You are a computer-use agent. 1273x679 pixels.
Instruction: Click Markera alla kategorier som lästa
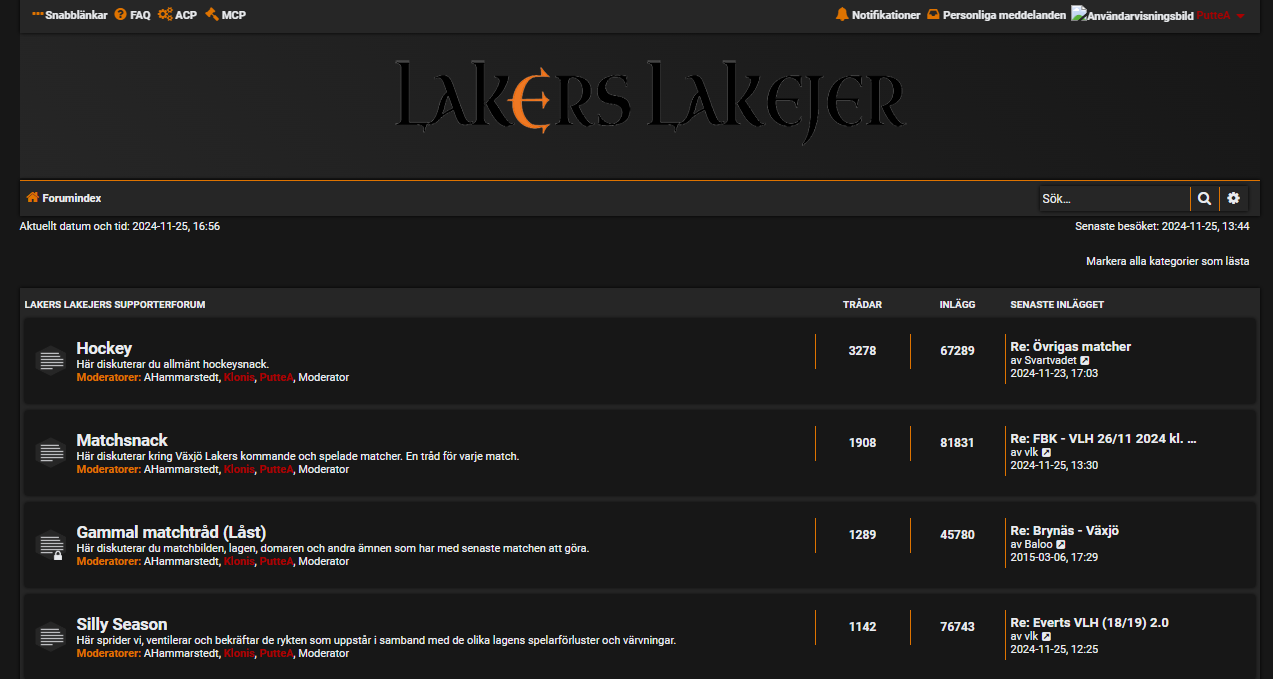click(1168, 261)
